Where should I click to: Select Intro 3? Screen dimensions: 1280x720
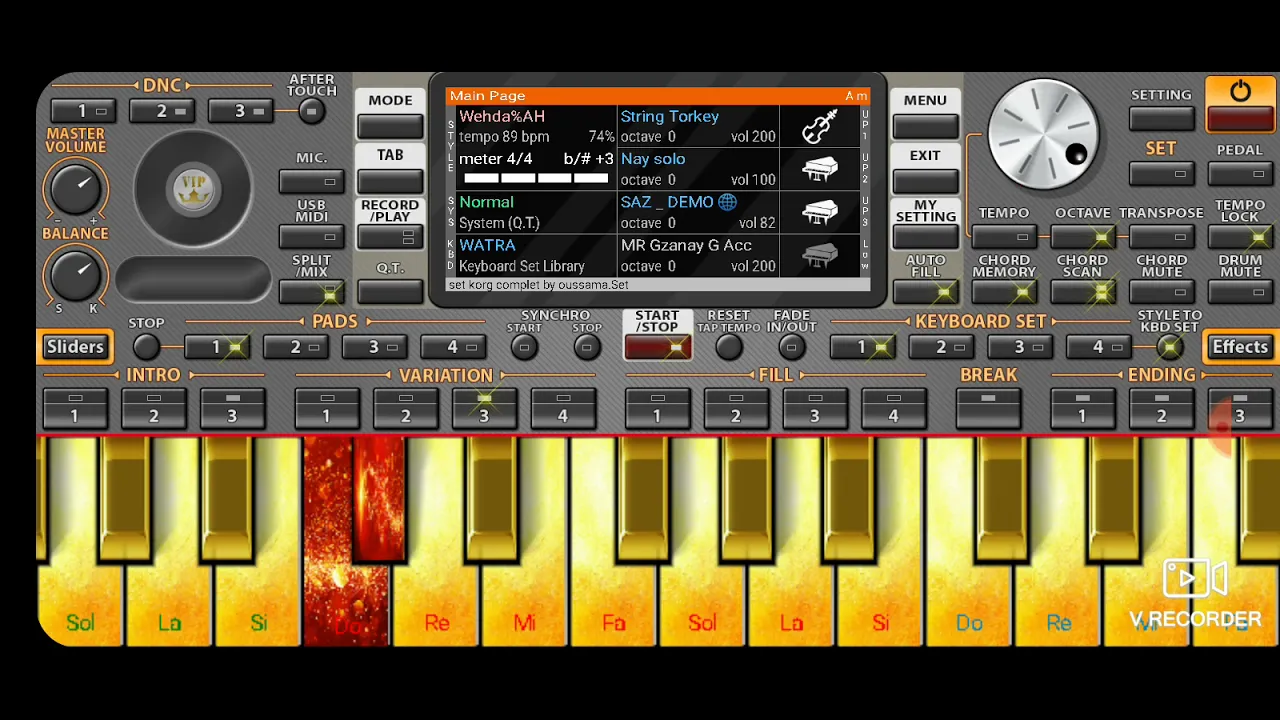(x=232, y=408)
